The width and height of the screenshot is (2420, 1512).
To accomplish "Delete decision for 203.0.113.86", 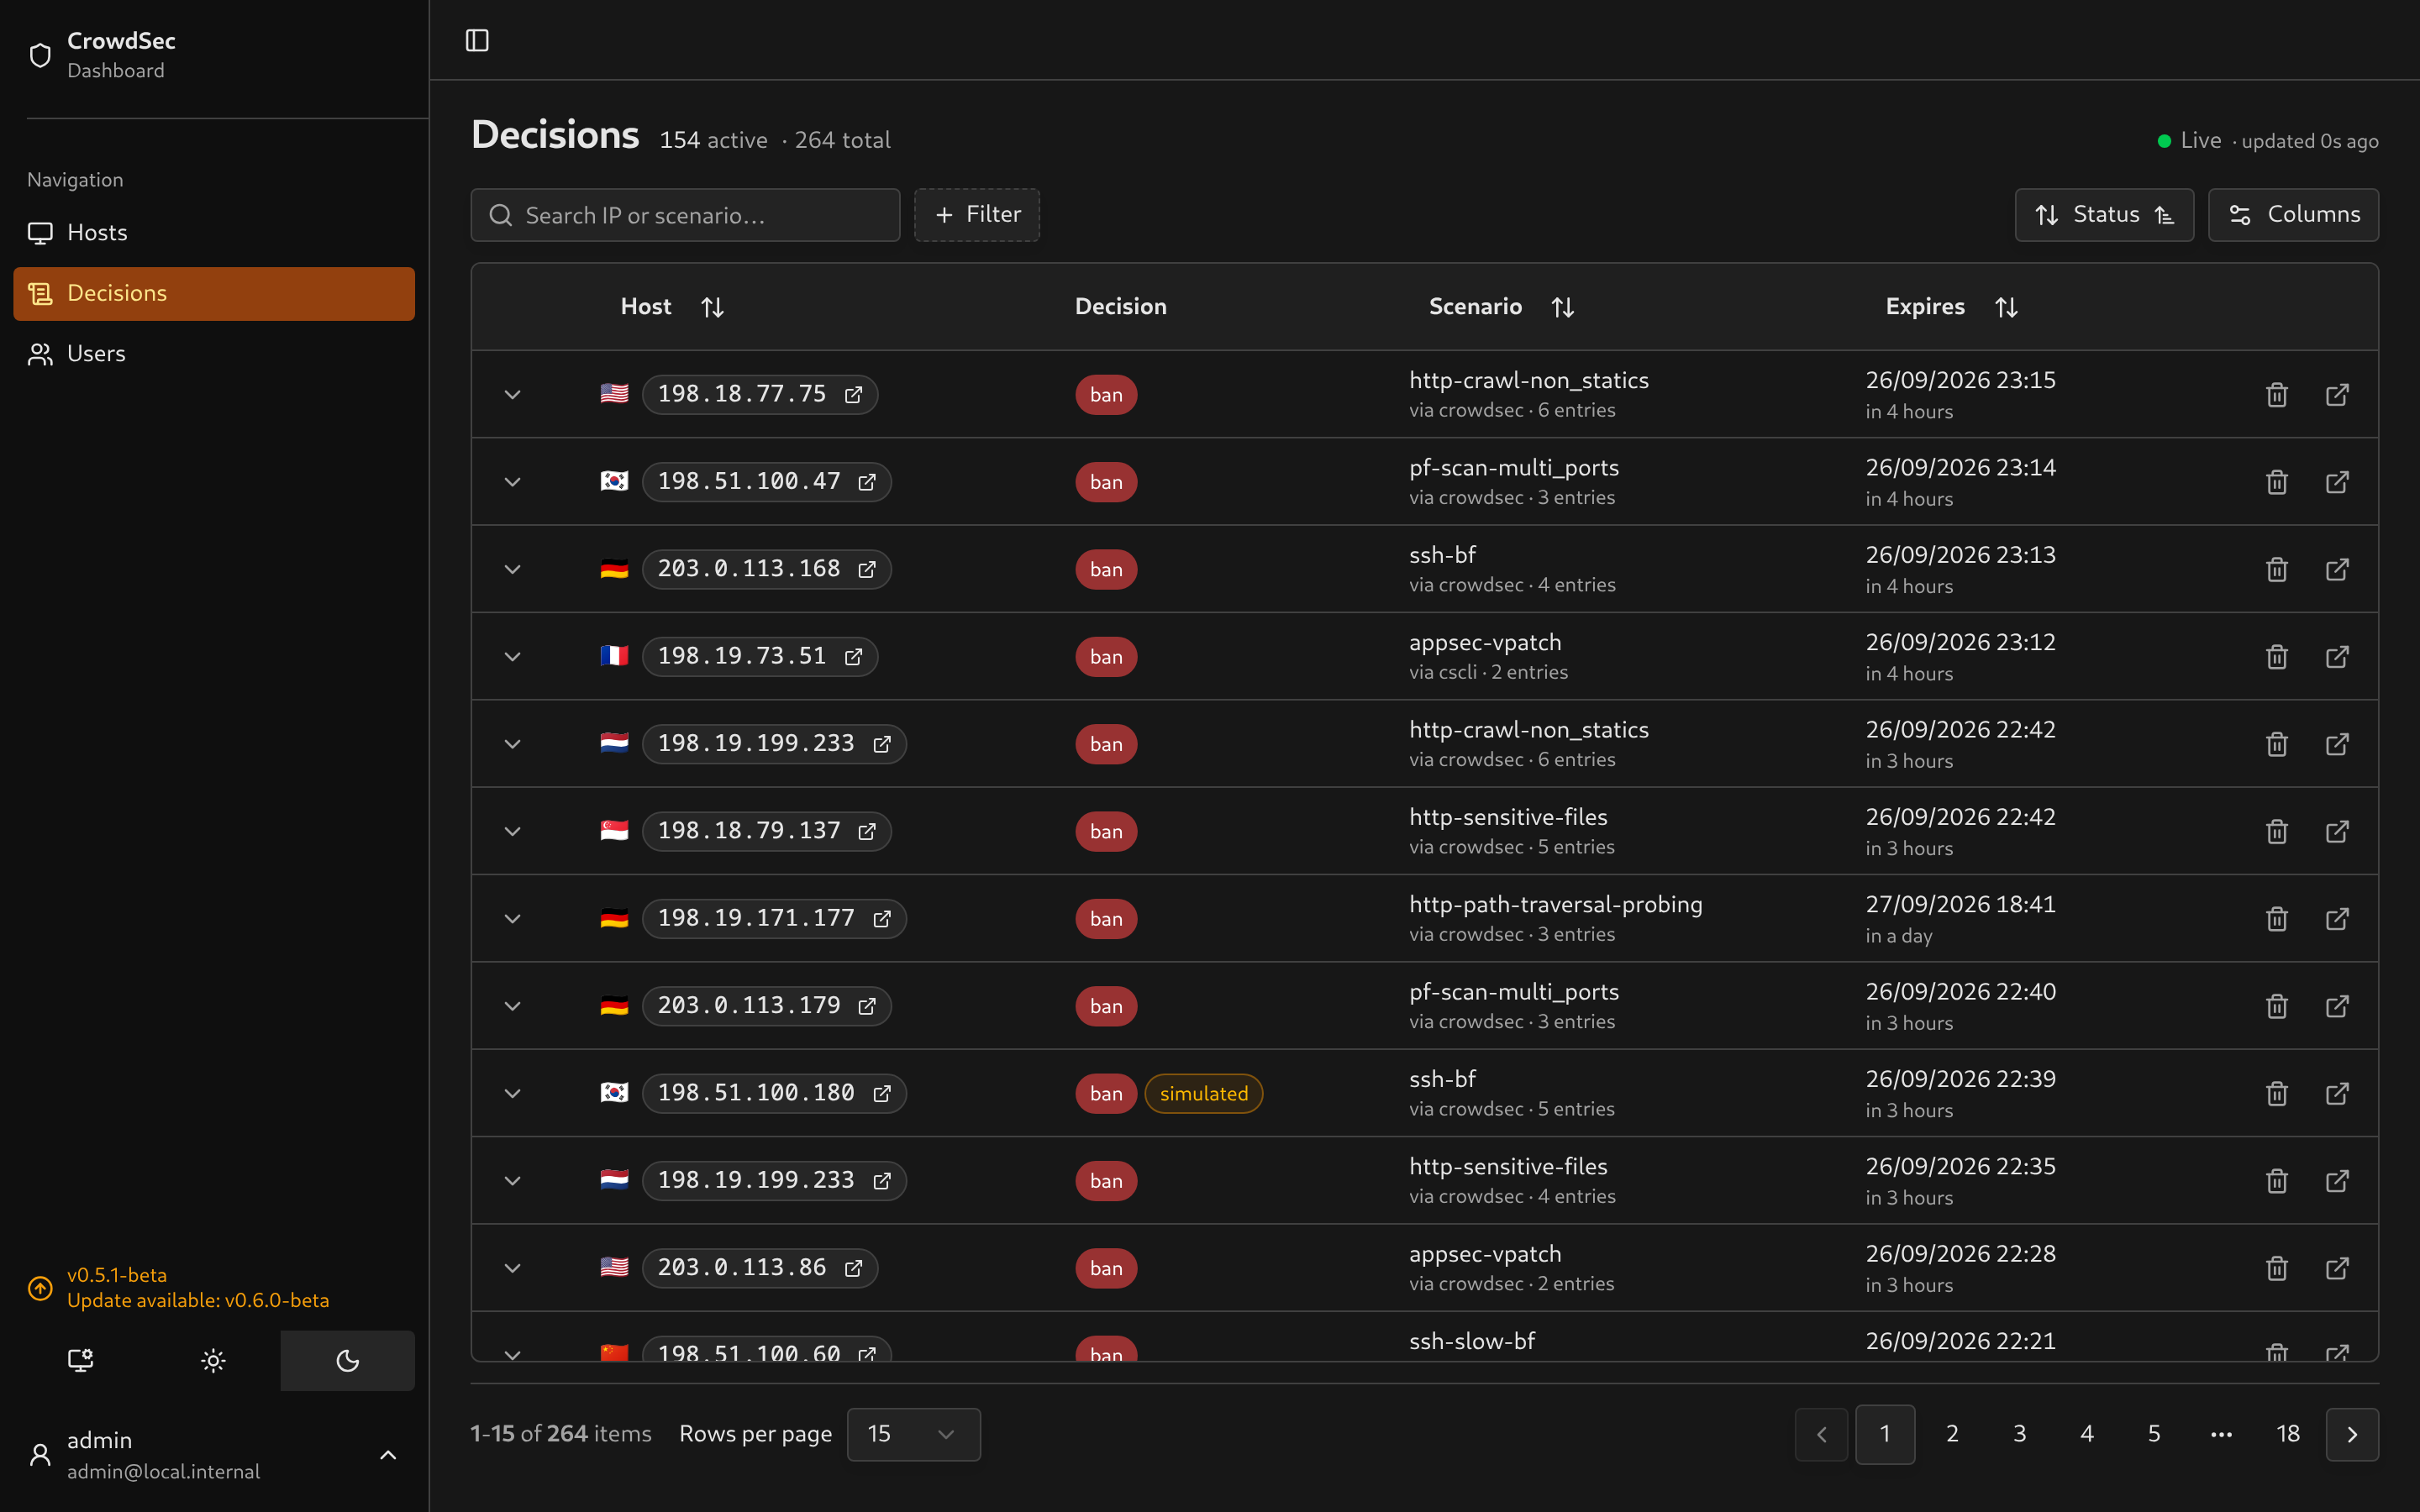I will pyautogui.click(x=2277, y=1268).
